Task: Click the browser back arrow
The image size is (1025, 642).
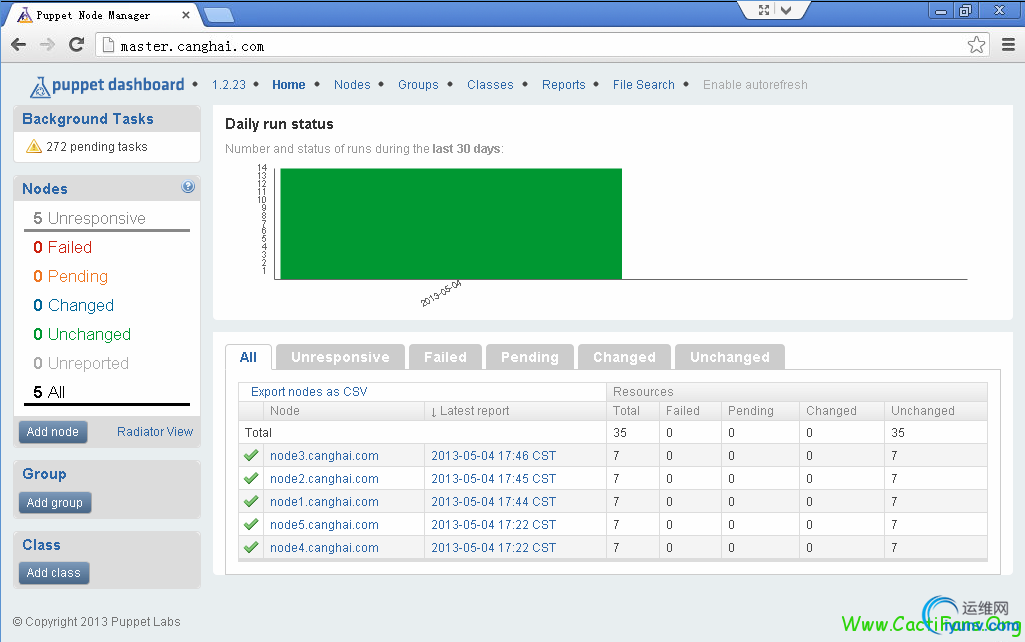Action: tap(18, 44)
